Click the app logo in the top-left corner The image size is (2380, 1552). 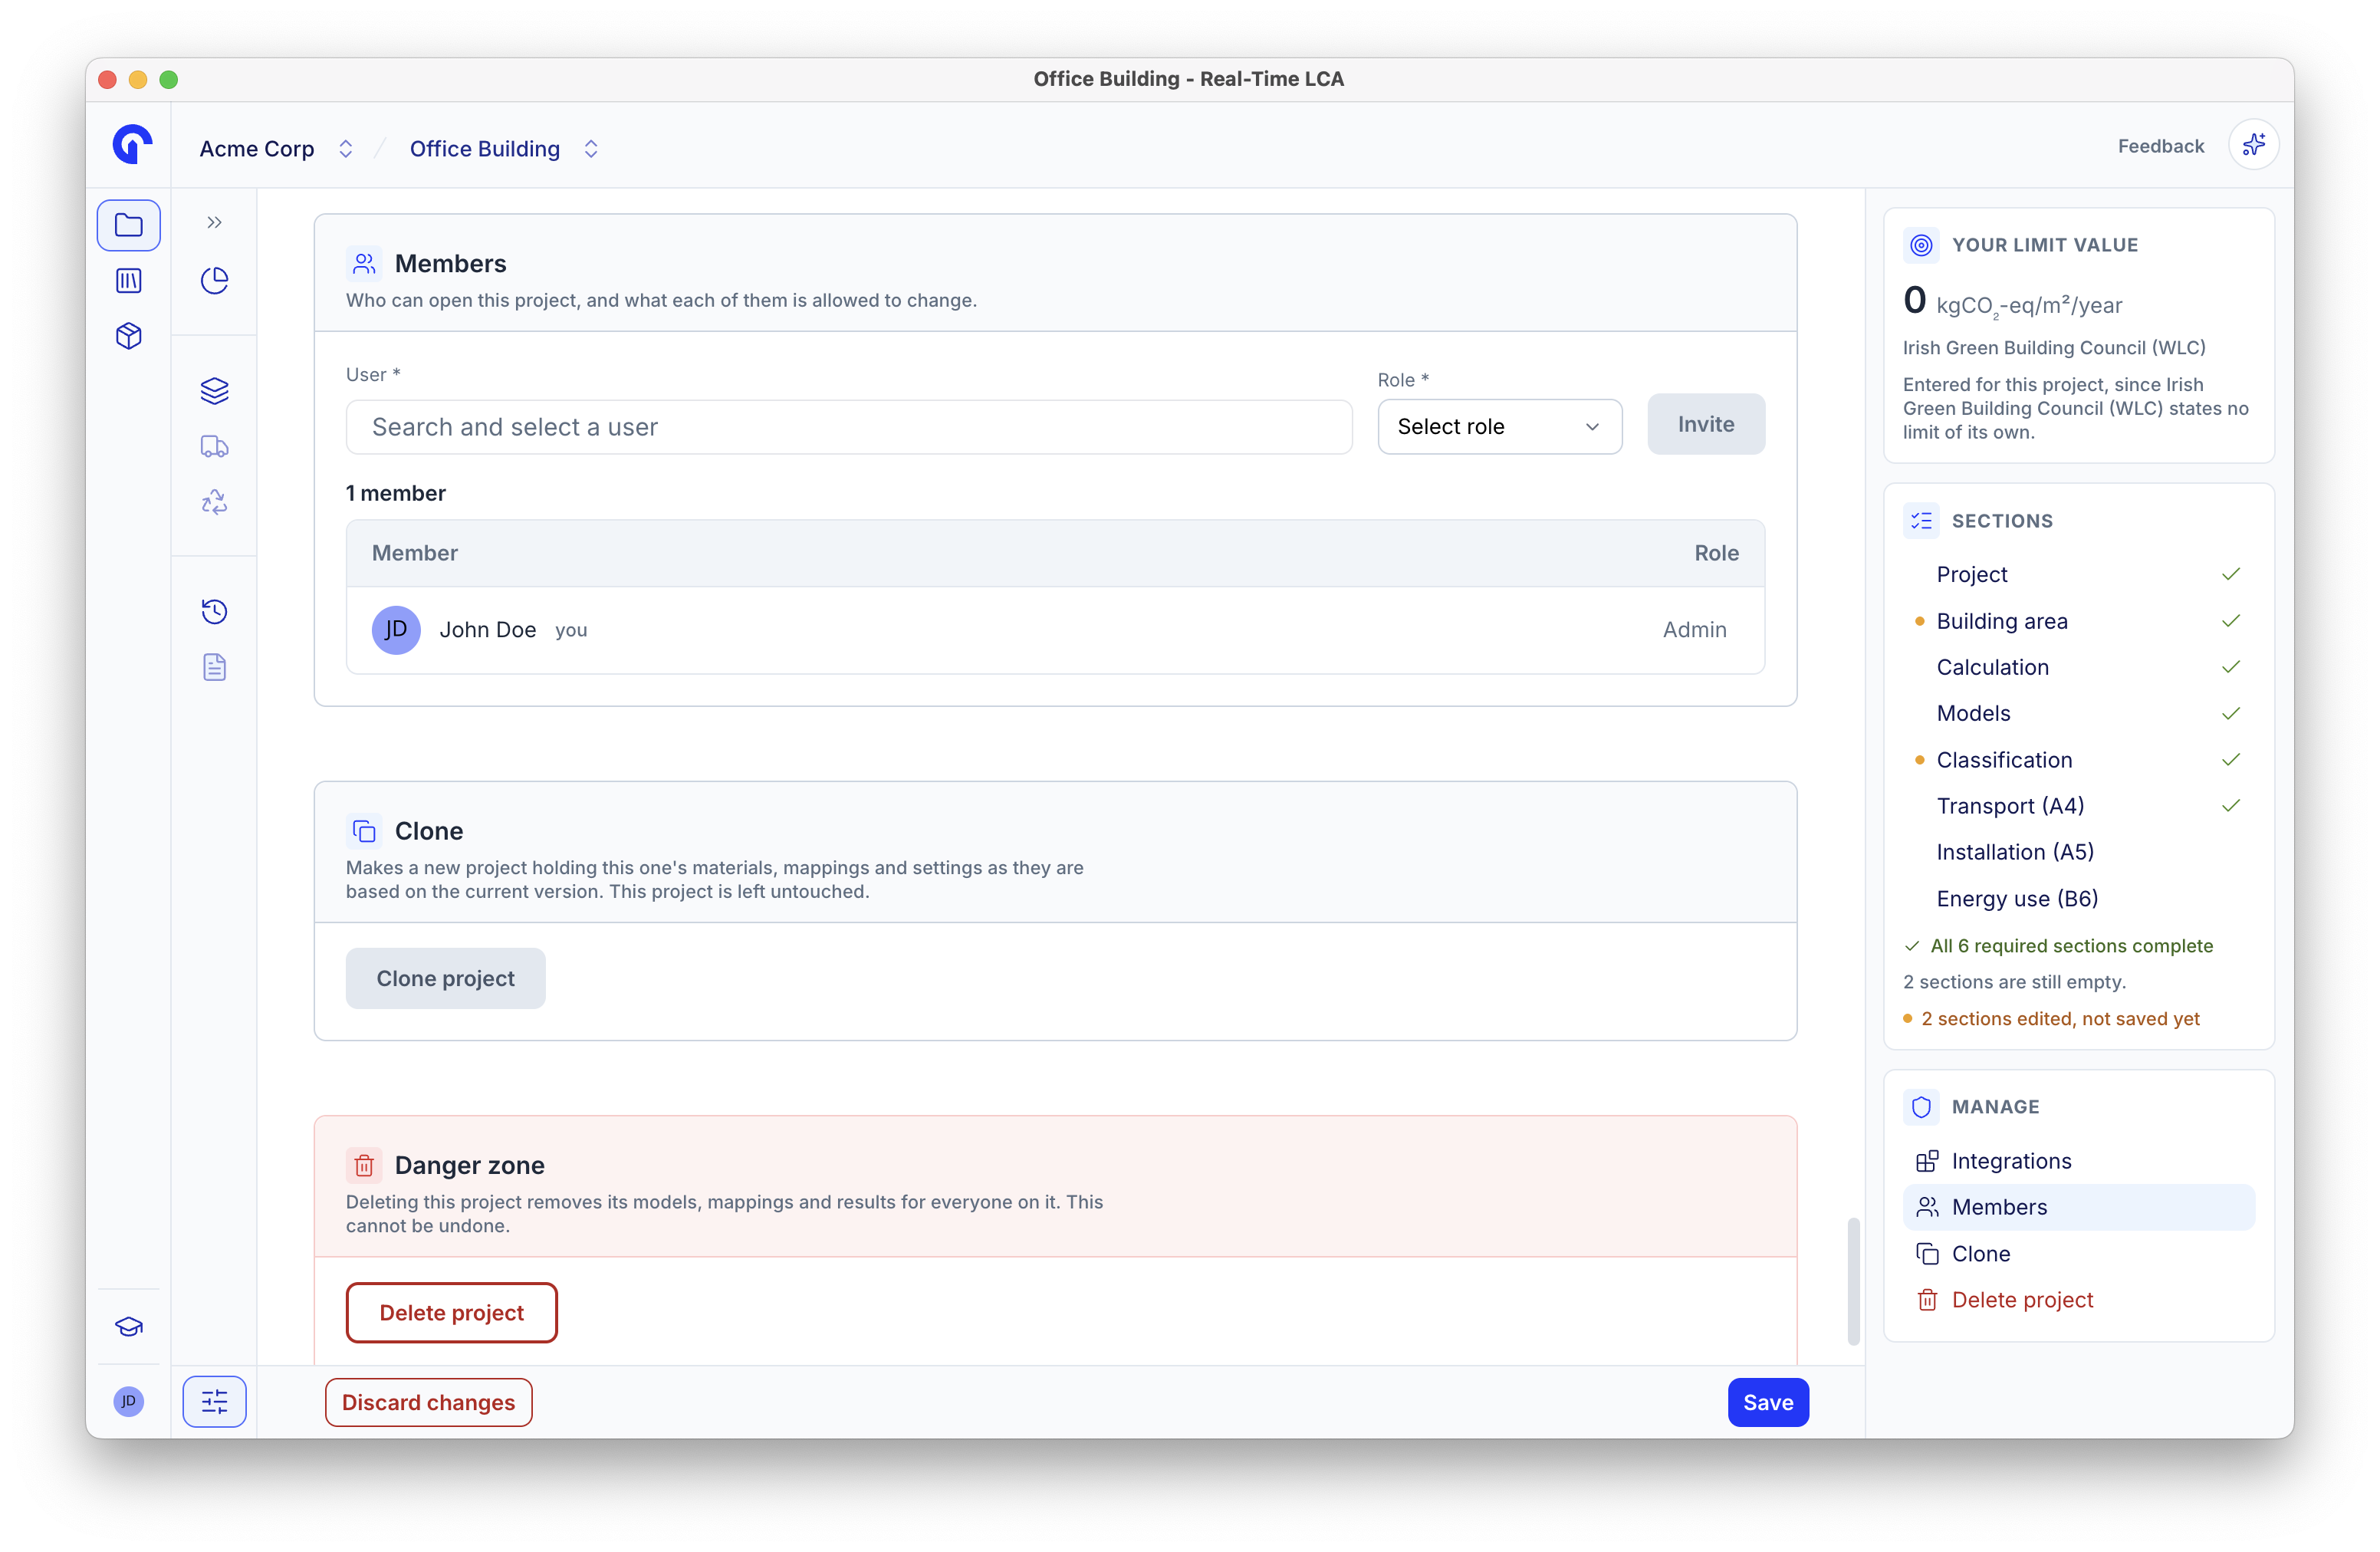pos(131,145)
